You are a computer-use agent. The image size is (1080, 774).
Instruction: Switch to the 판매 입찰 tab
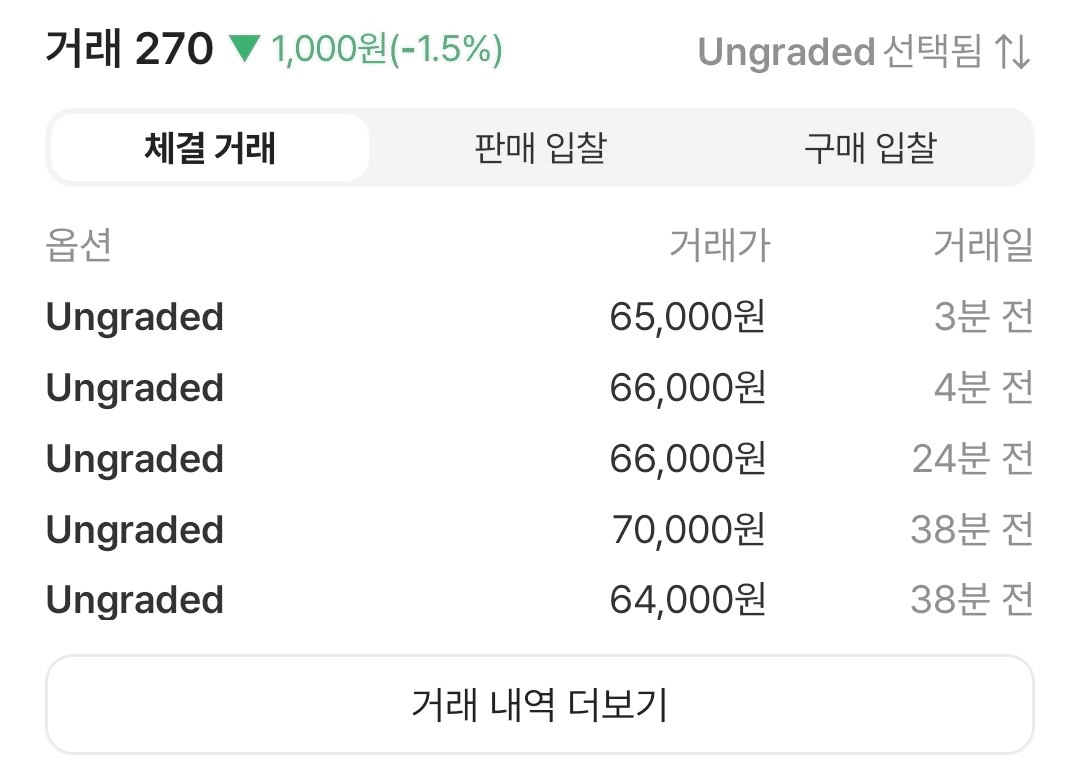pos(540,148)
